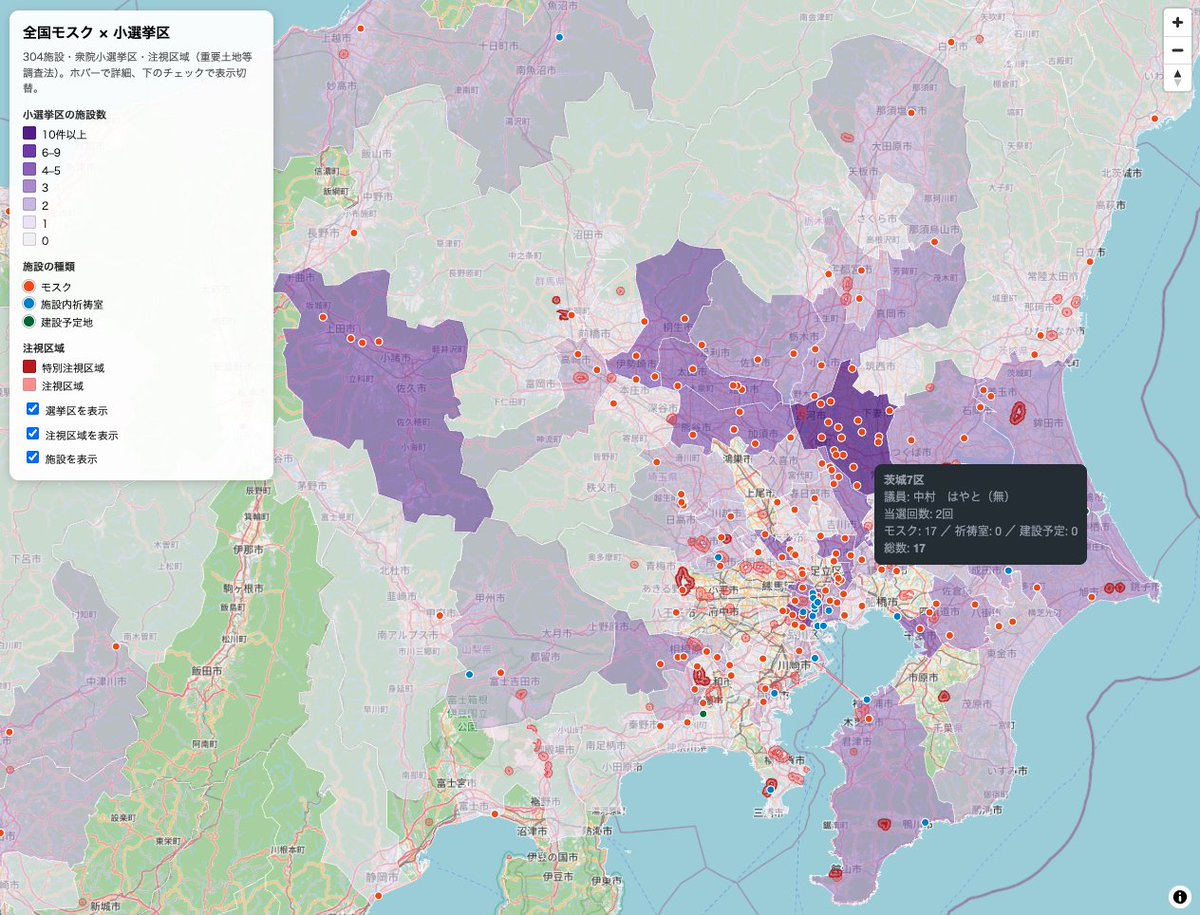Viewport: 1200px width, 915px height.
Task: Click the 4–5 legend color swatch
Action: tap(30, 169)
